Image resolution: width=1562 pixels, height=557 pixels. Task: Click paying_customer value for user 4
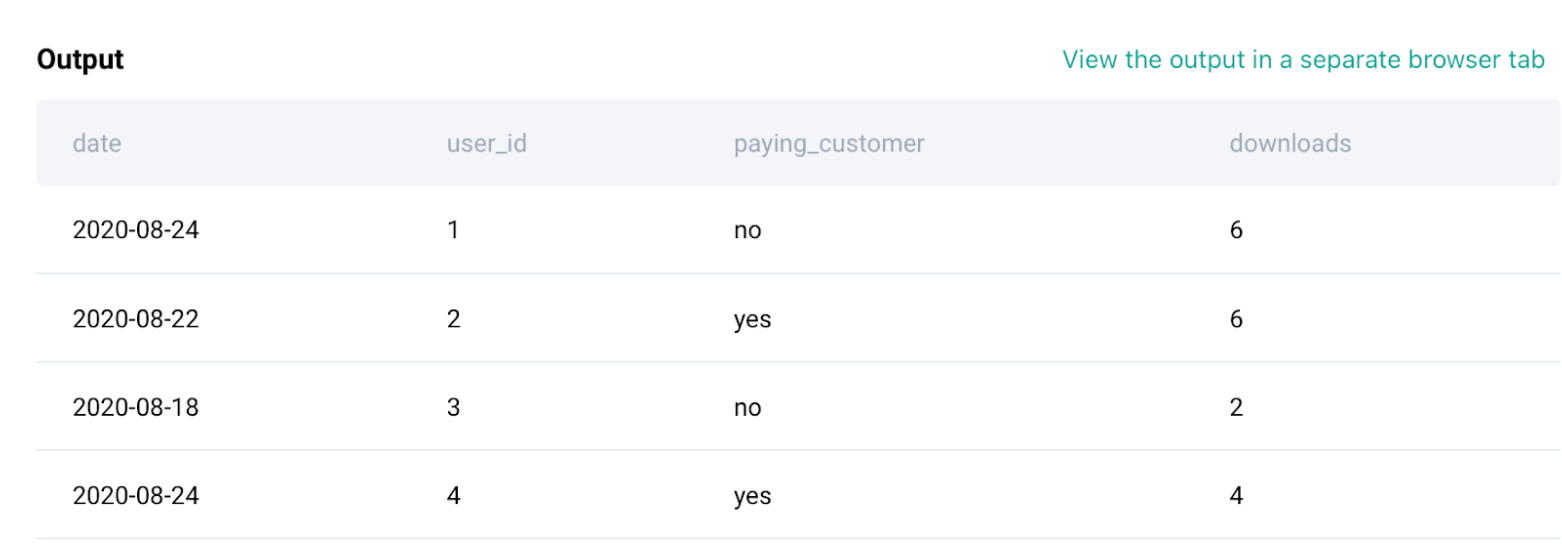[752, 496]
